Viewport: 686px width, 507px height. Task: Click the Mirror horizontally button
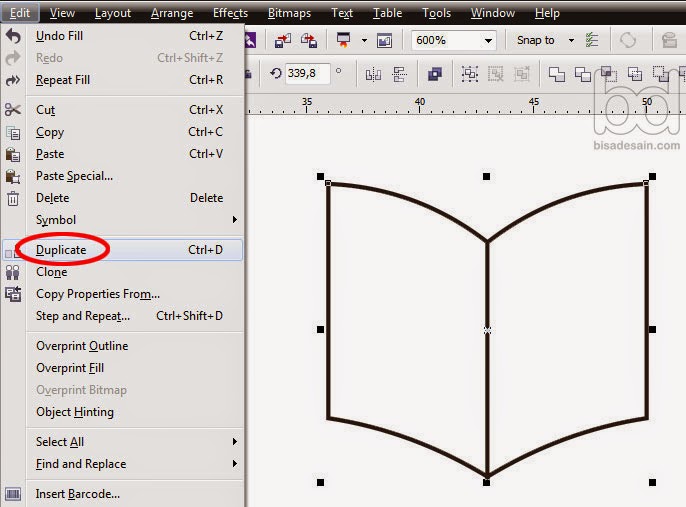[373, 74]
